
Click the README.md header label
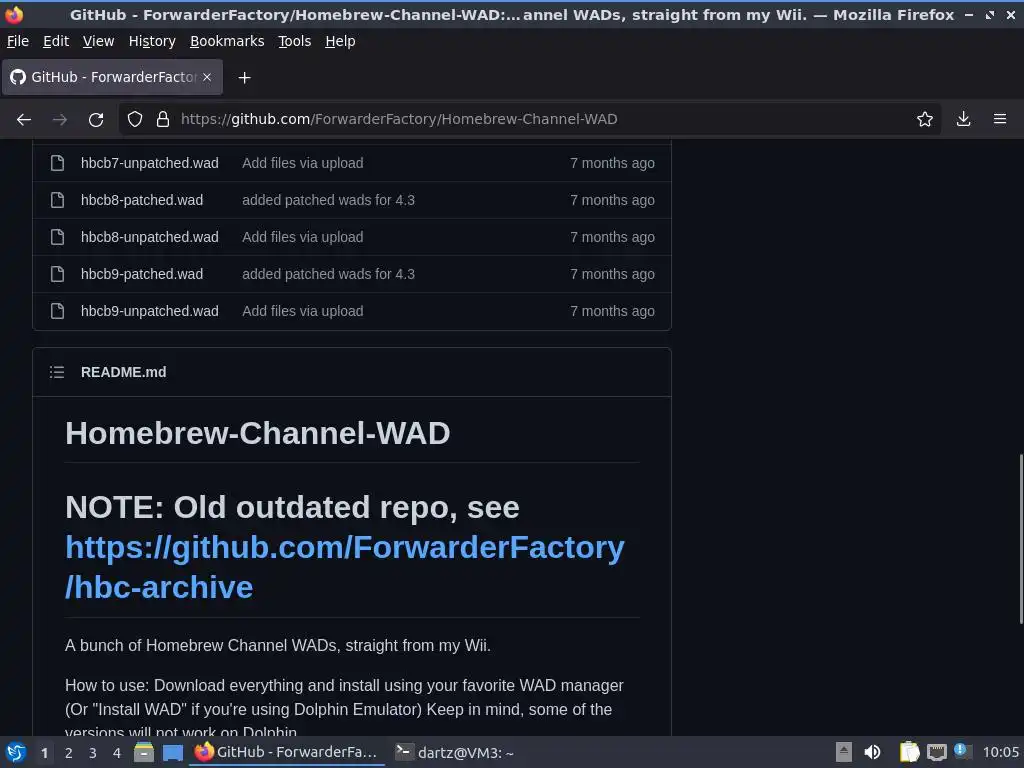tap(123, 372)
